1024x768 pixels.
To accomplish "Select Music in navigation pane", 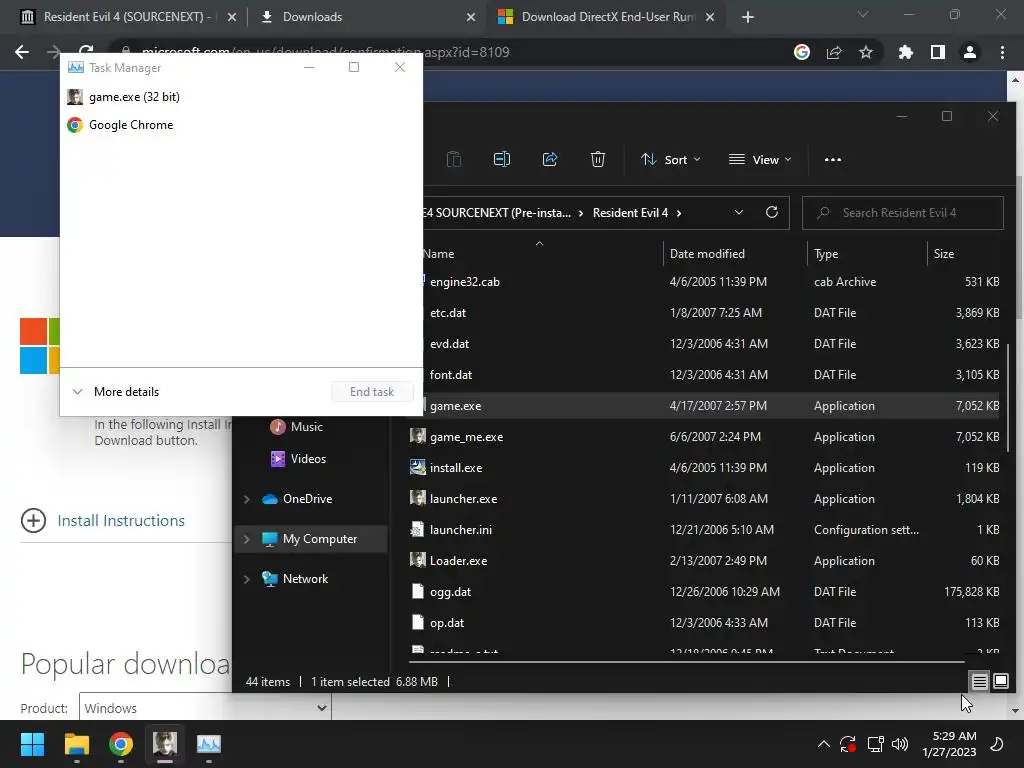I will tap(306, 426).
